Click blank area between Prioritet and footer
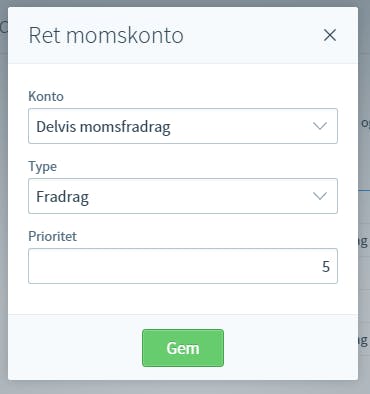This screenshot has width=370, height=394. 183,299
